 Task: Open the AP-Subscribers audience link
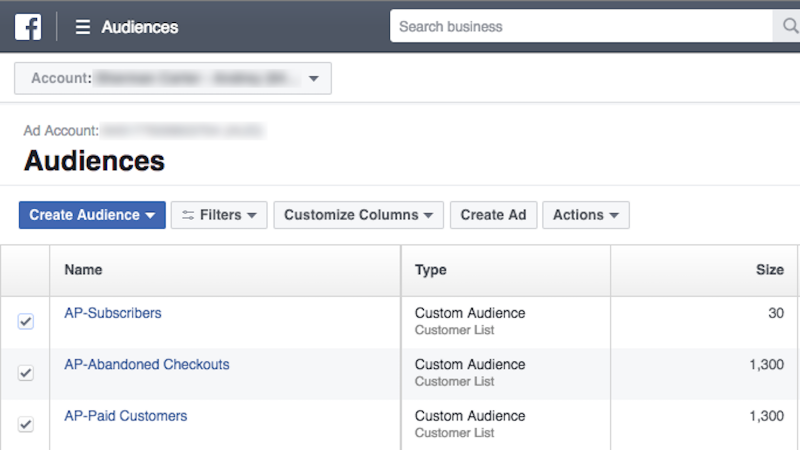point(113,313)
